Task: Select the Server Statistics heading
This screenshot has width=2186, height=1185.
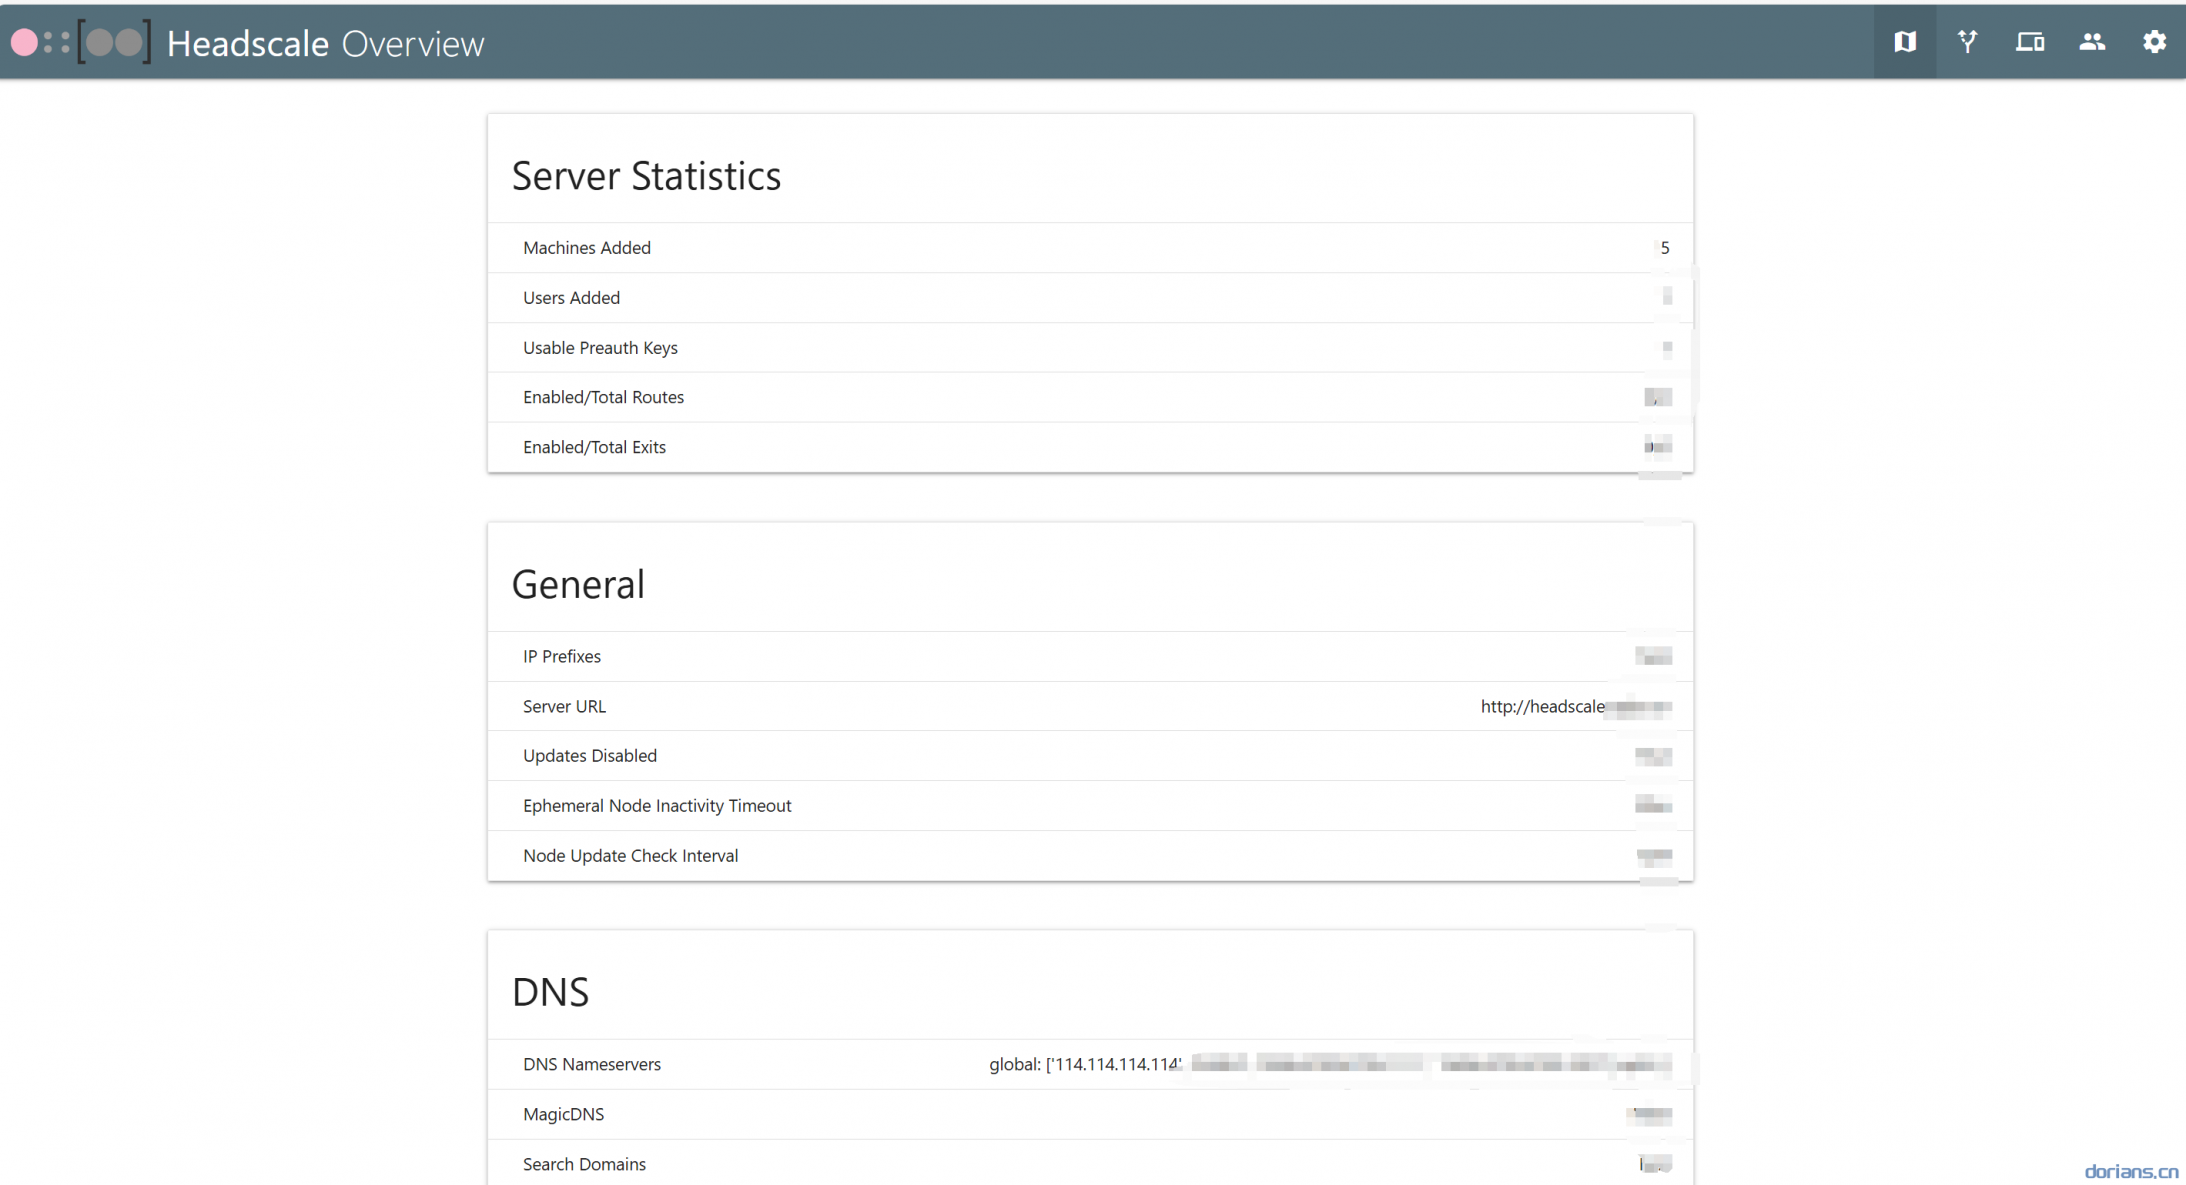Action: click(646, 176)
